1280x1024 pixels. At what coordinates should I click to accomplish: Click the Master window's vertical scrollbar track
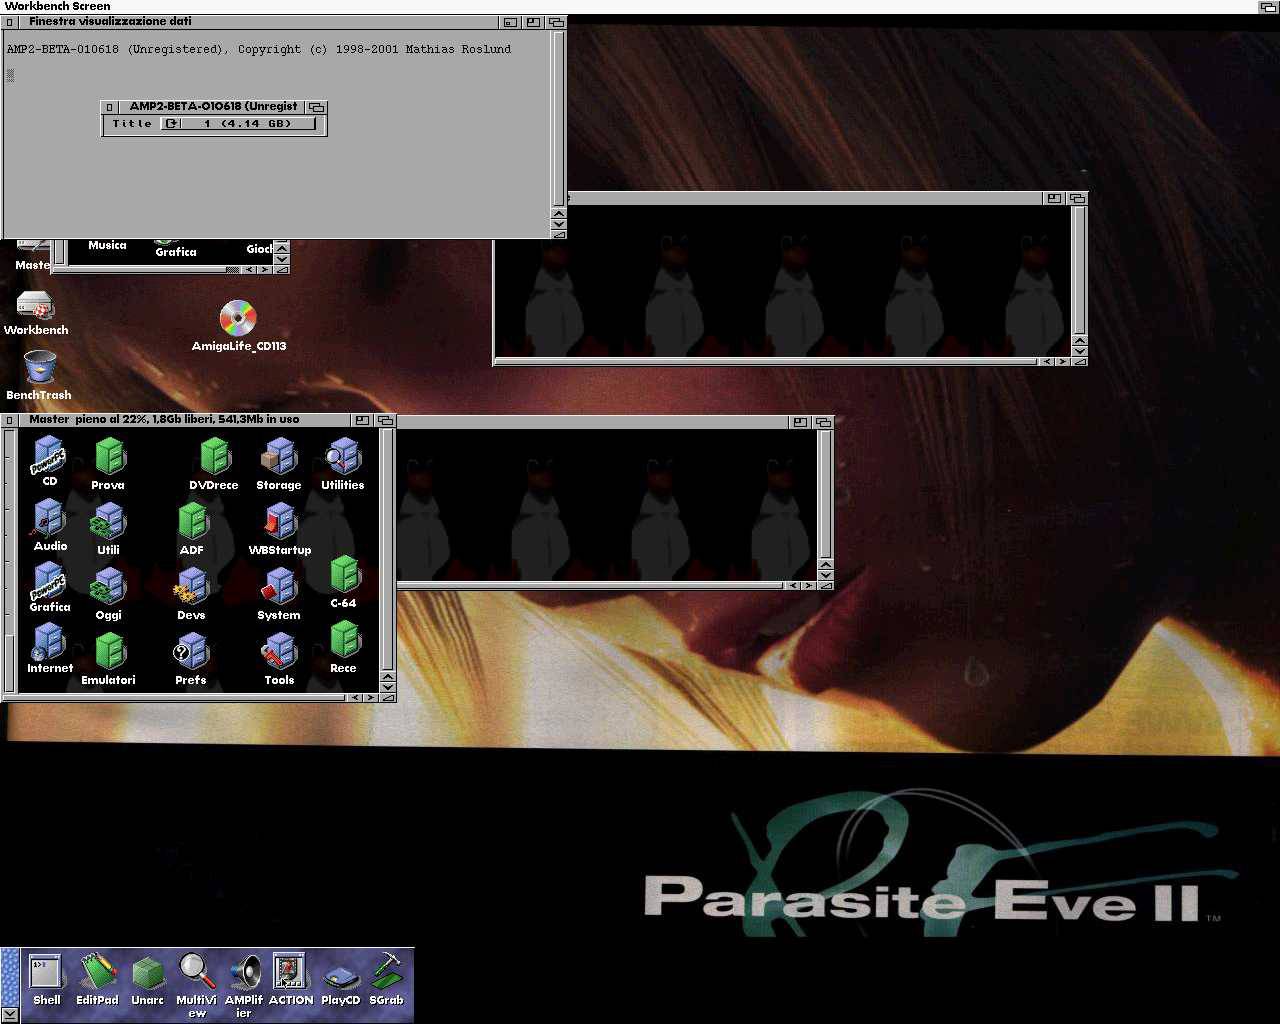[388, 550]
